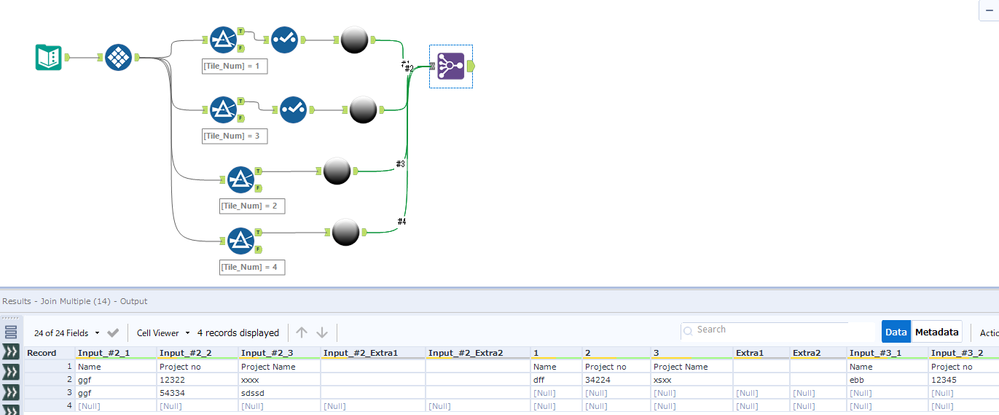999x415 pixels.
Task: Click the up arrow in results toolbar
Action: 302,333
